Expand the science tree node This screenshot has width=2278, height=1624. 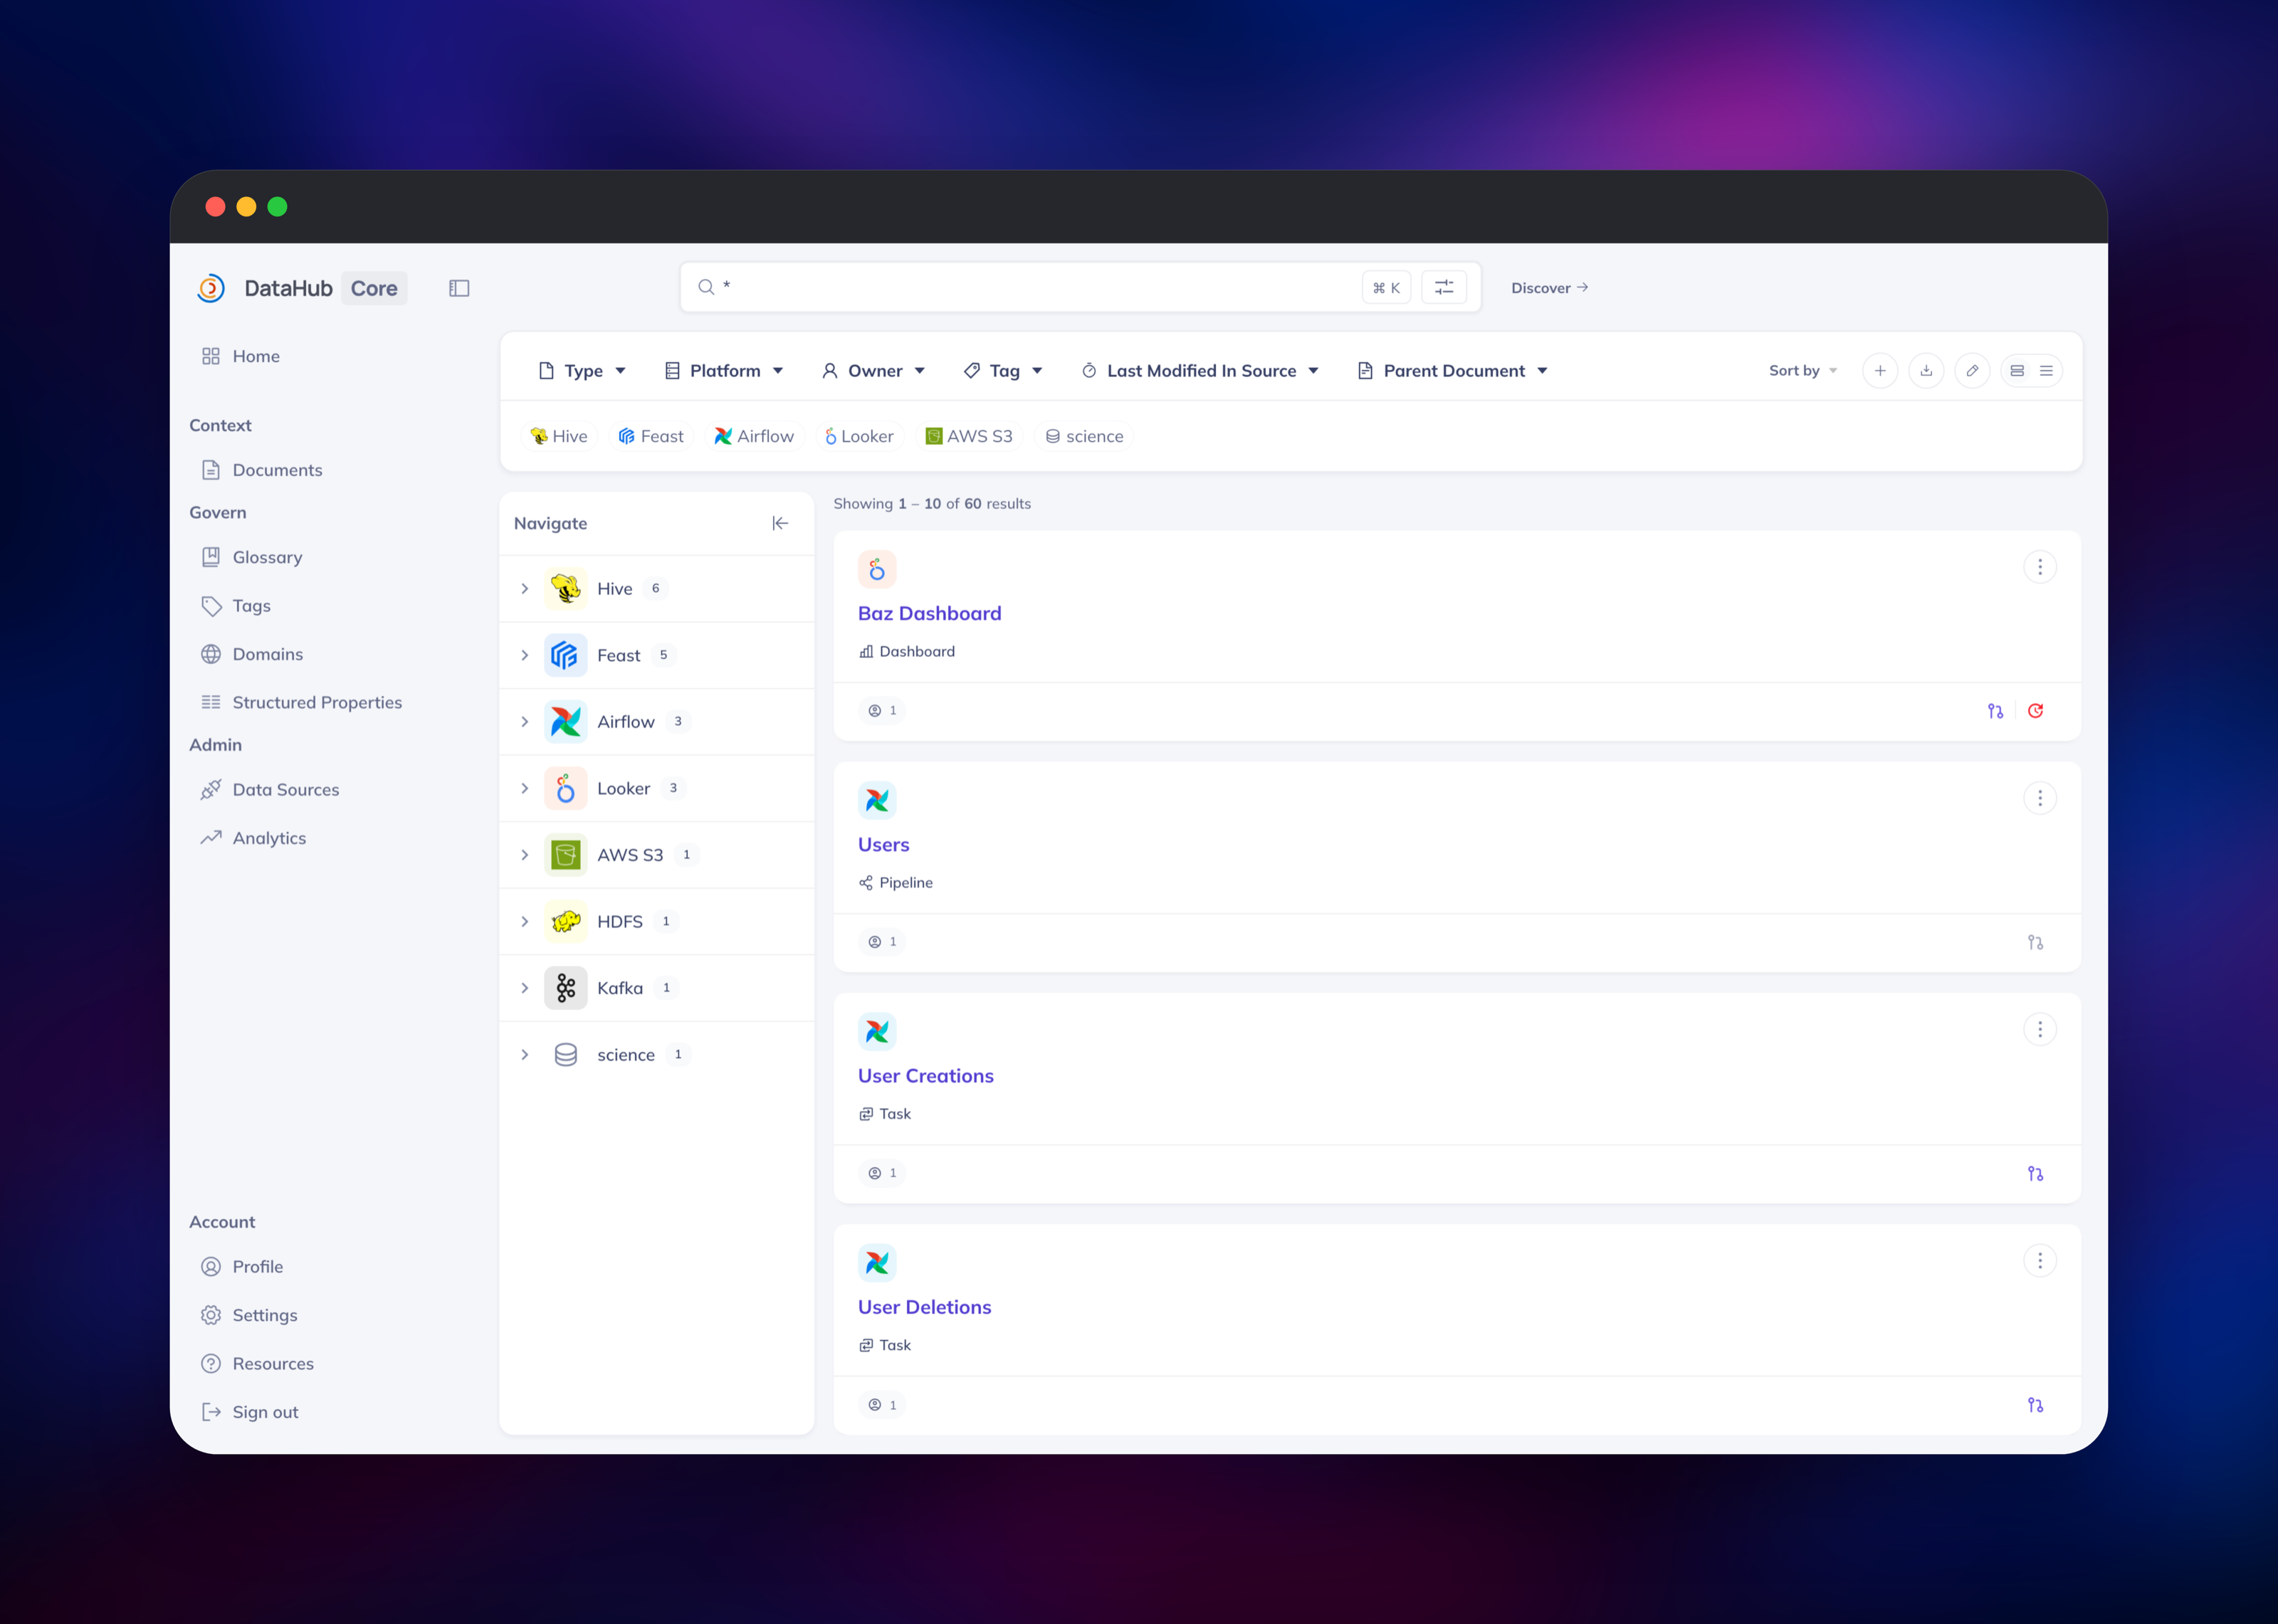[525, 1055]
